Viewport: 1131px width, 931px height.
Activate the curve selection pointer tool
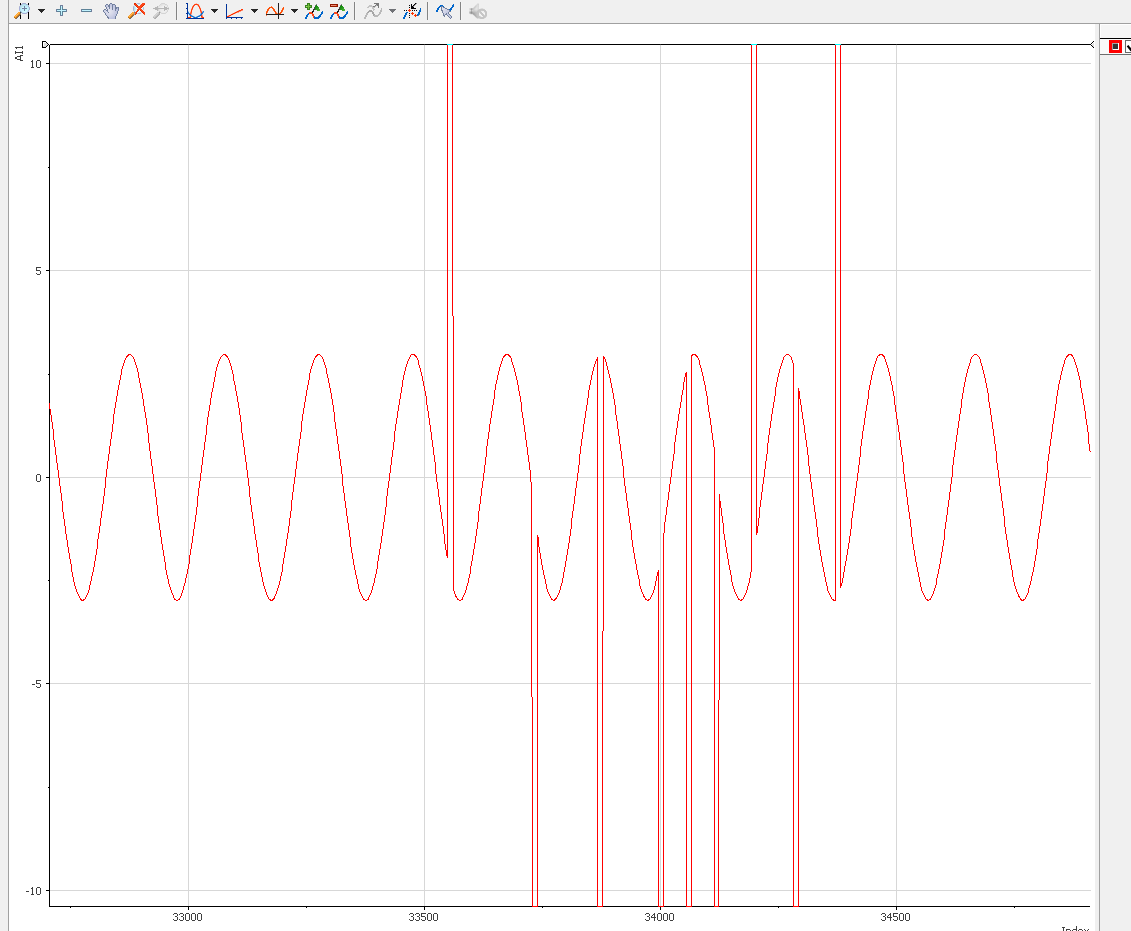(x=444, y=11)
